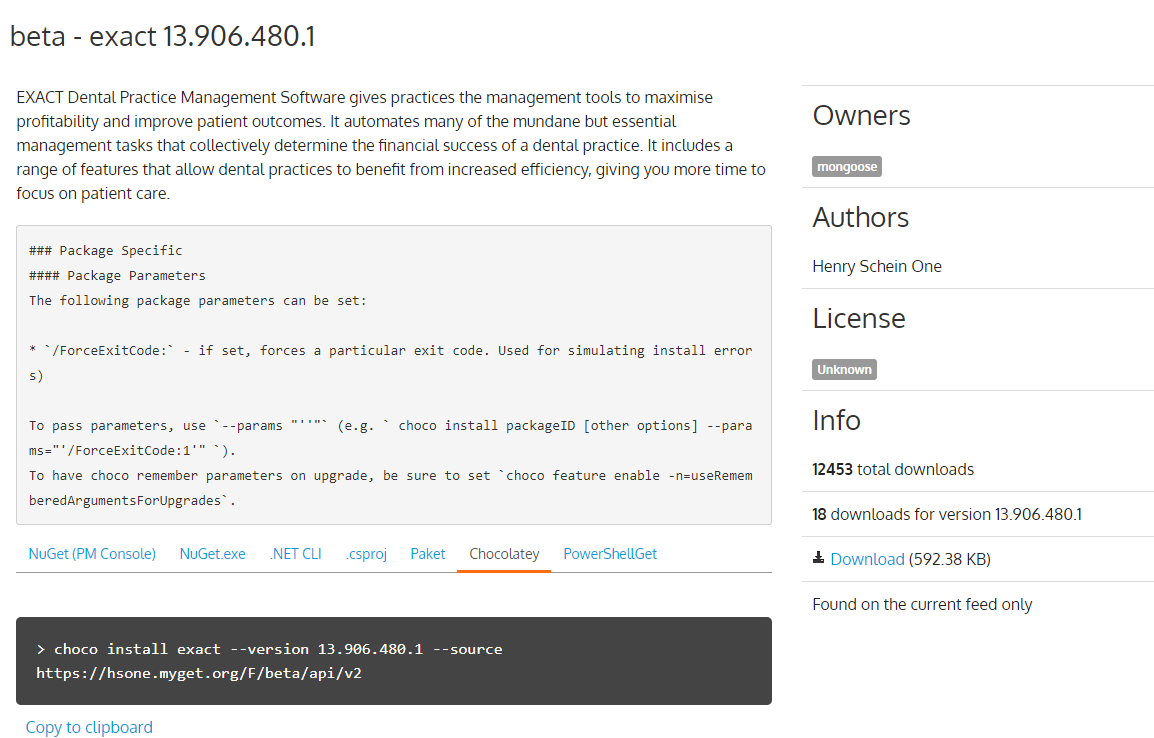Click the package title beta - exact 13.906.480.1
Image resolution: width=1154 pixels, height=738 pixels.
[x=163, y=36]
